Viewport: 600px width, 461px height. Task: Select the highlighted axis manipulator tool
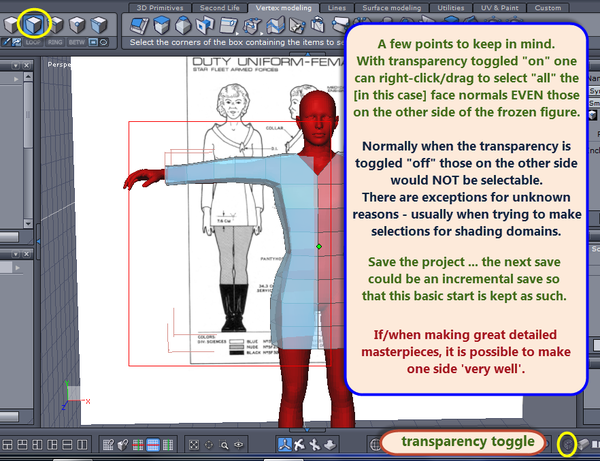point(285,445)
